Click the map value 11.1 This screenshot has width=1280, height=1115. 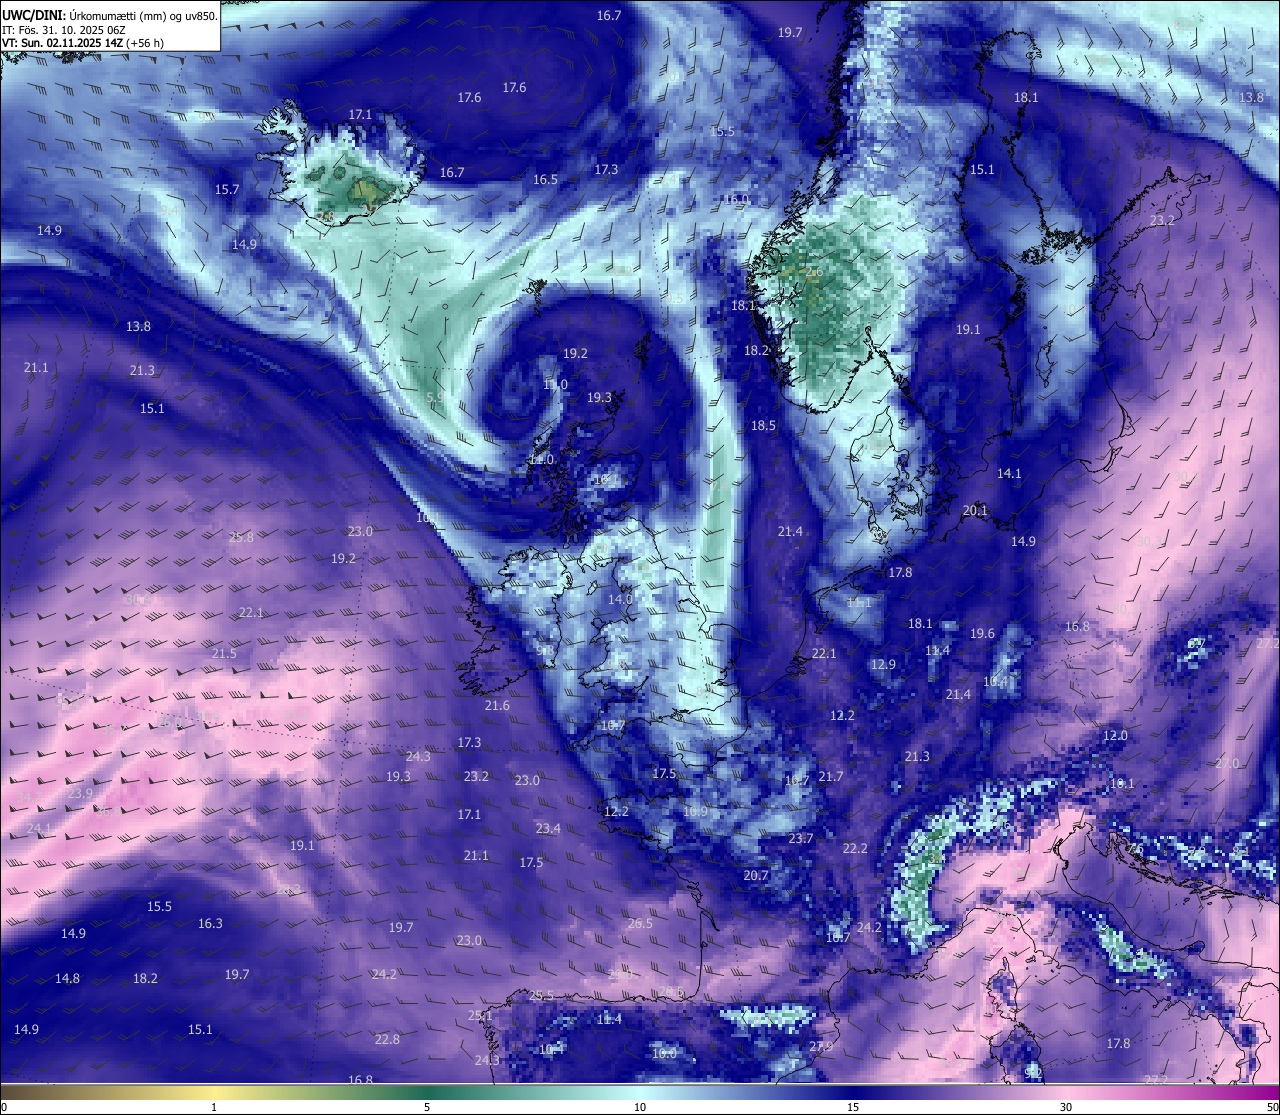[859, 603]
